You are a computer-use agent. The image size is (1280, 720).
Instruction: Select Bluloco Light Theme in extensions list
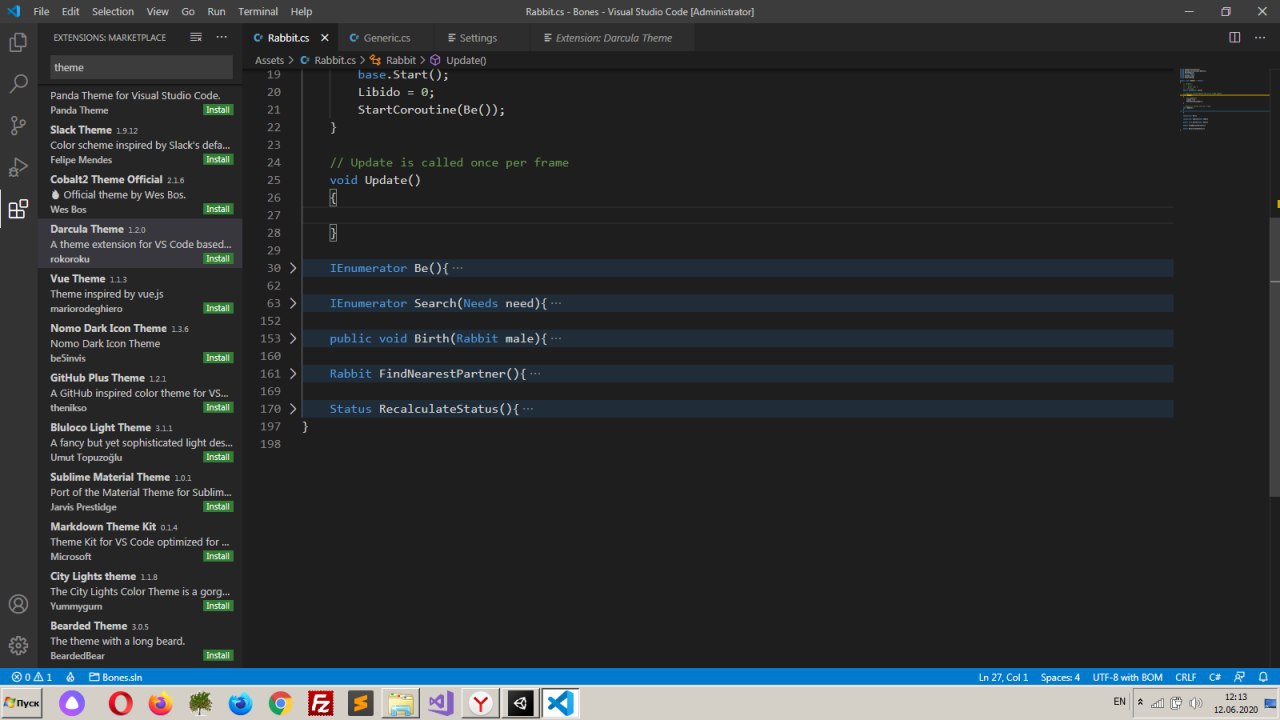coord(140,443)
